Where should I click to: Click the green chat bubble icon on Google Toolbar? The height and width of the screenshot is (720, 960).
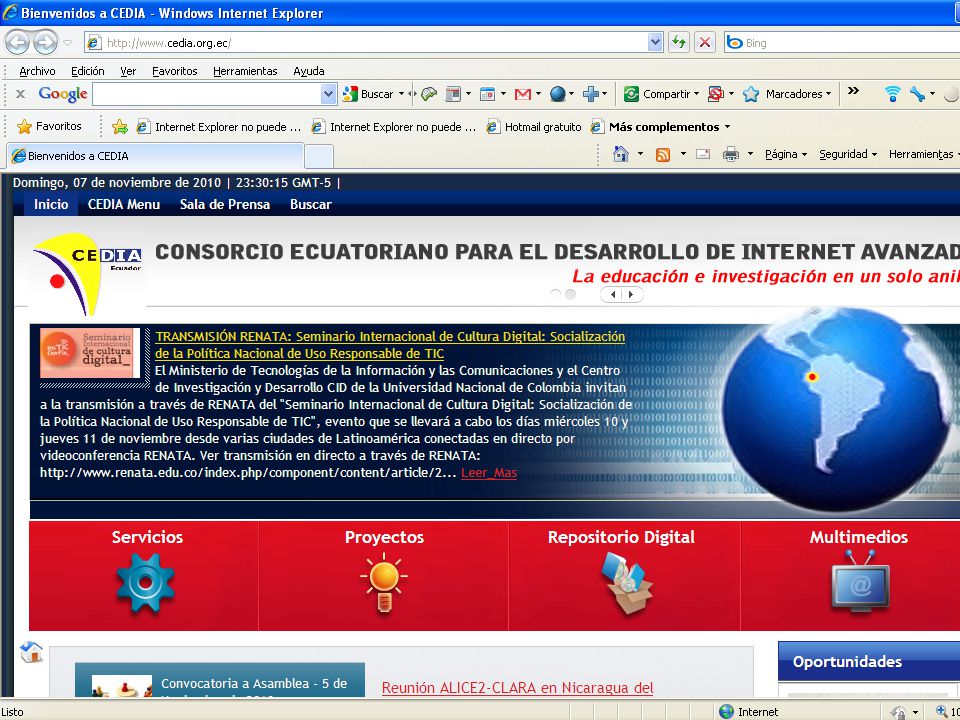429,94
